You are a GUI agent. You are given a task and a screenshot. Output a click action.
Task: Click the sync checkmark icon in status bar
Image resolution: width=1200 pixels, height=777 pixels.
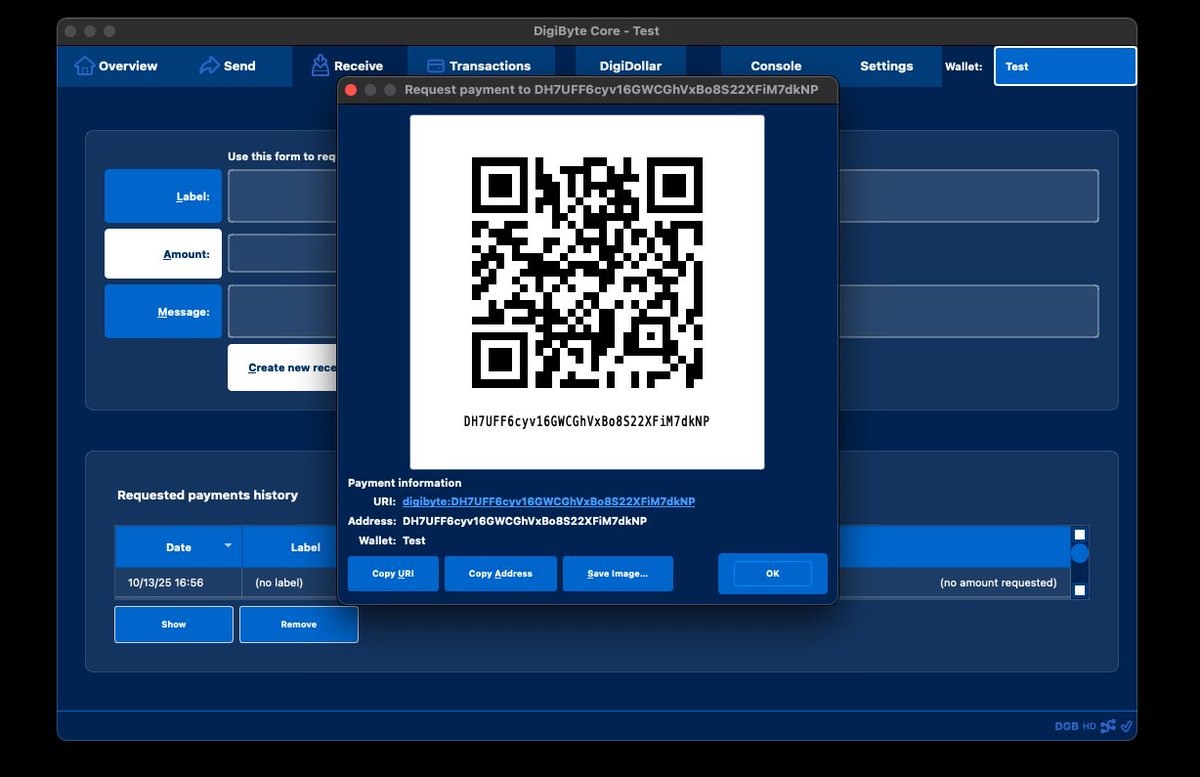1127,727
